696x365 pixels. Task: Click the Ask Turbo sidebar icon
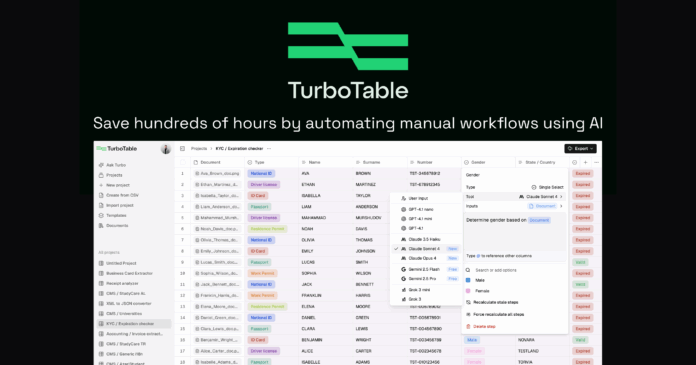coord(101,165)
